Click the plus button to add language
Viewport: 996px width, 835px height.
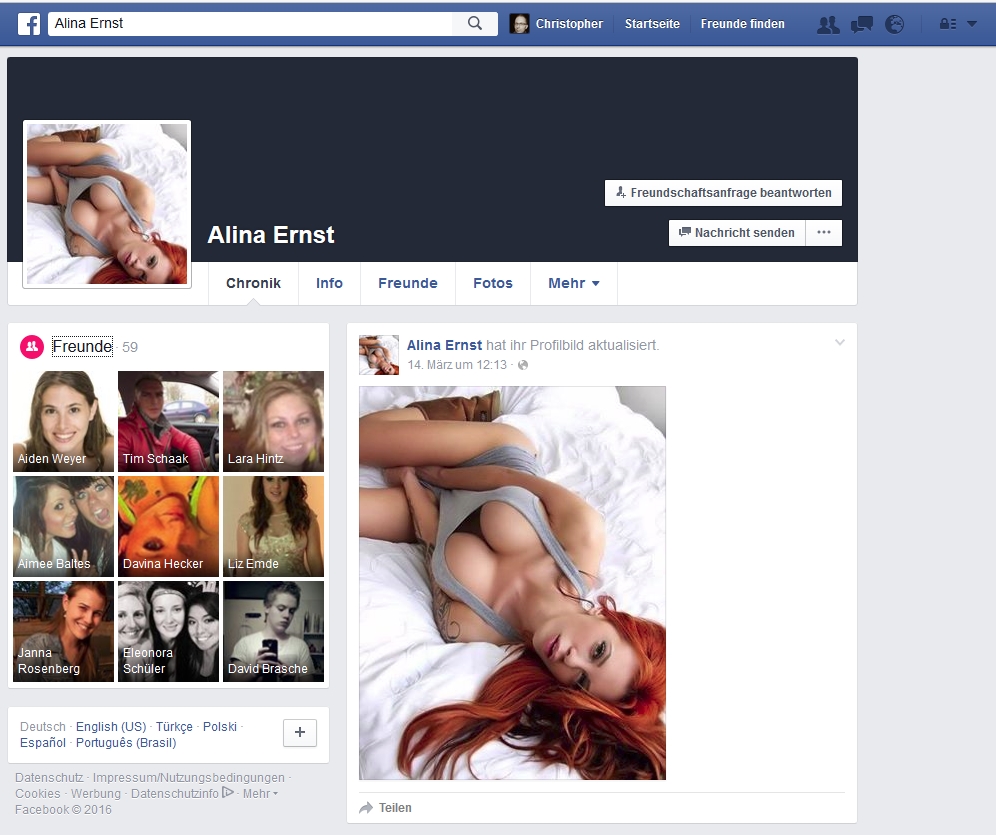300,733
